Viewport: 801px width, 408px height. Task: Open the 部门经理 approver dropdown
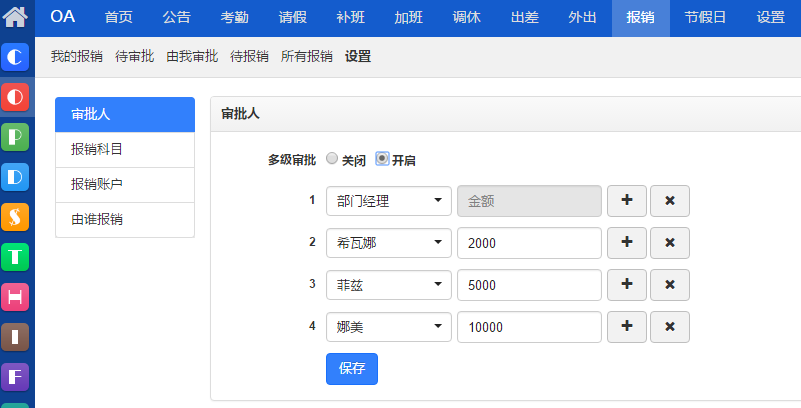tap(388, 200)
